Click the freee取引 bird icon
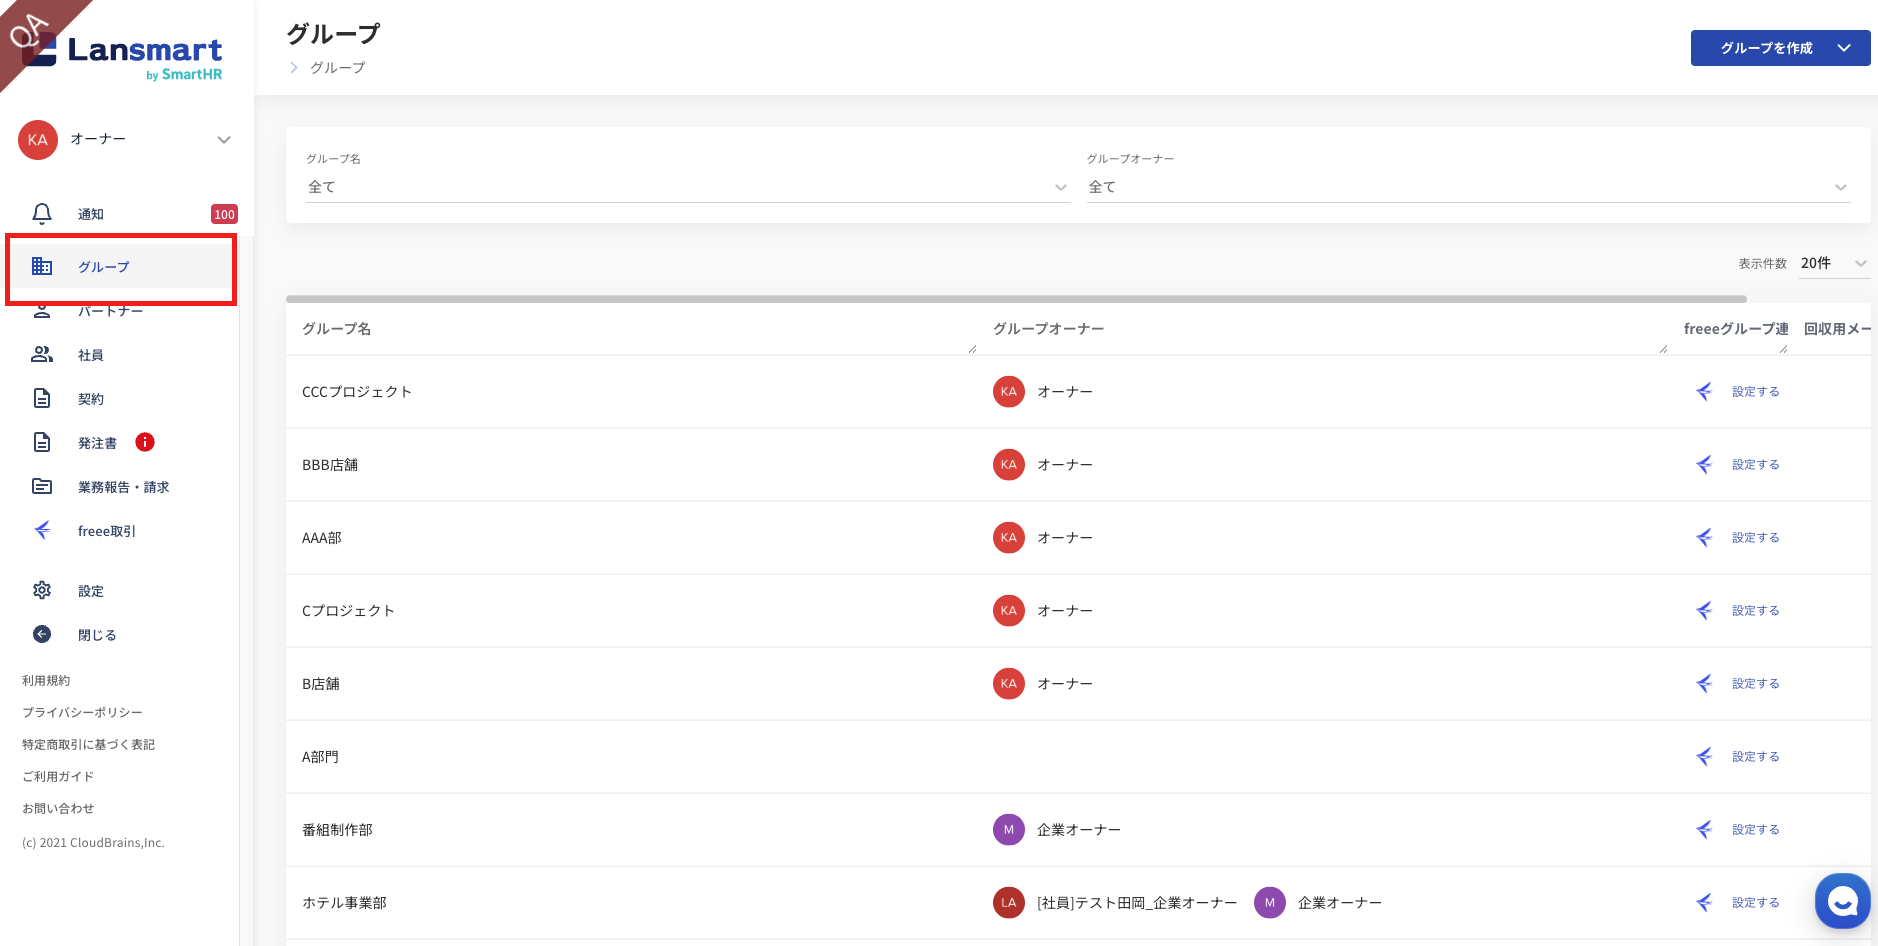 point(42,530)
